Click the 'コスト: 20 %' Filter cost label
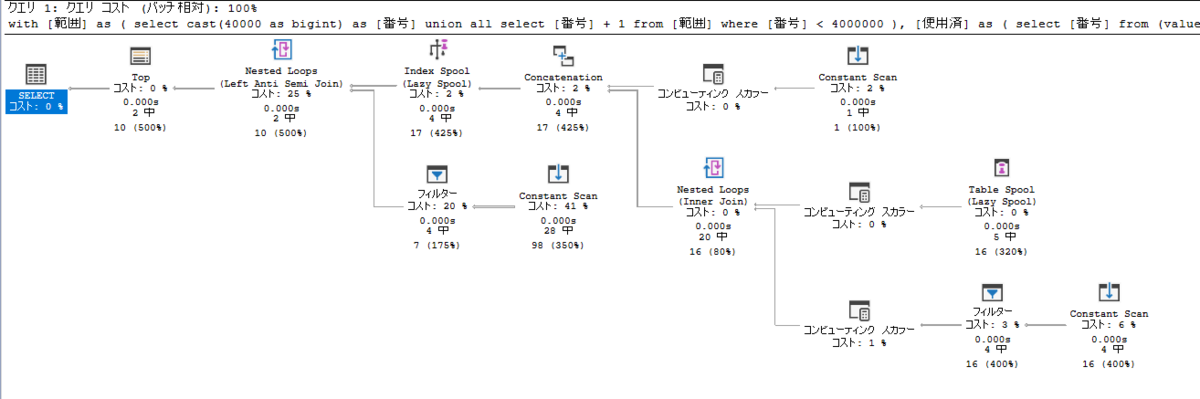Viewport: 1200px width, 399px height. click(x=436, y=206)
